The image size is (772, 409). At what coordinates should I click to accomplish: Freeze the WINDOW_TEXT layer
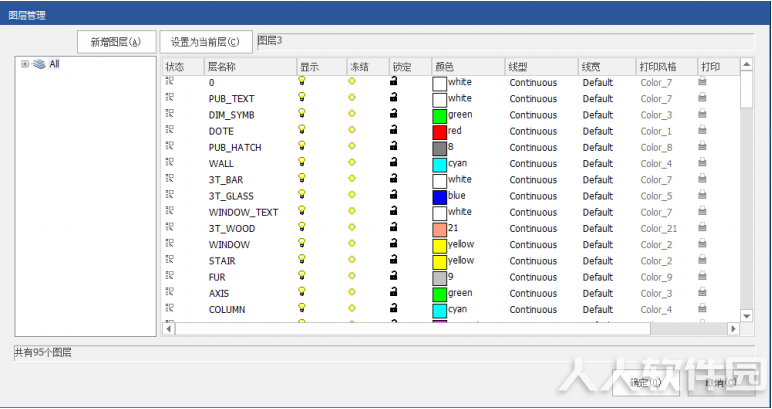coord(352,211)
